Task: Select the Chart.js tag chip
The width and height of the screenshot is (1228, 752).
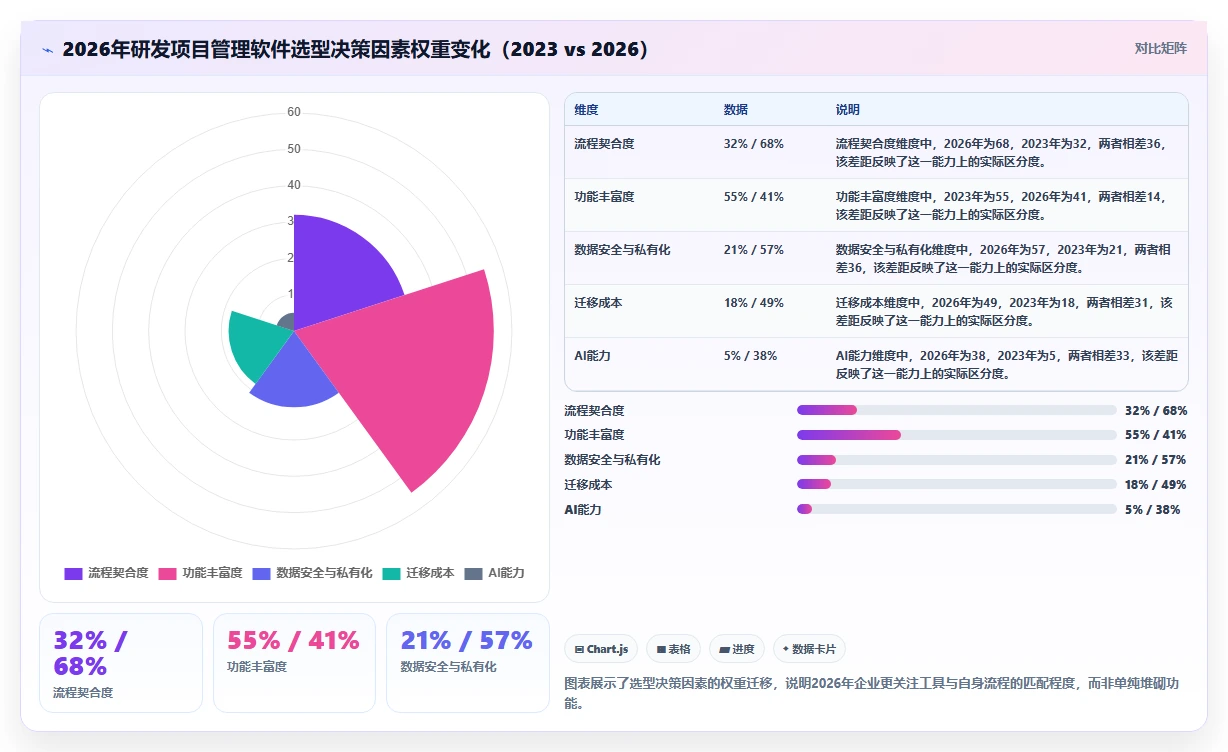Action: coord(602,649)
